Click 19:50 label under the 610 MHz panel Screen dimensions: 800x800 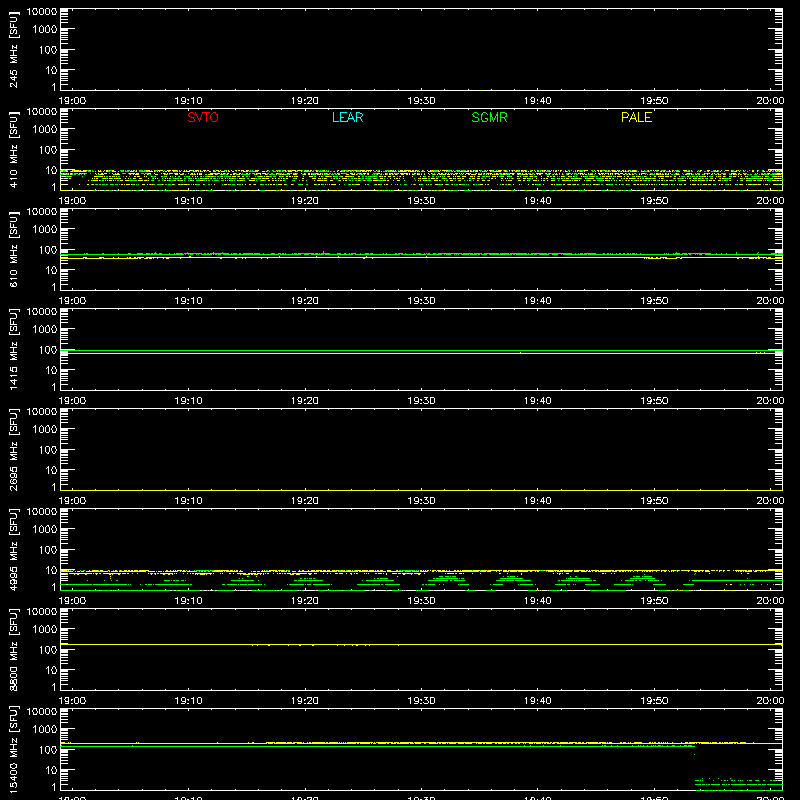click(654, 301)
